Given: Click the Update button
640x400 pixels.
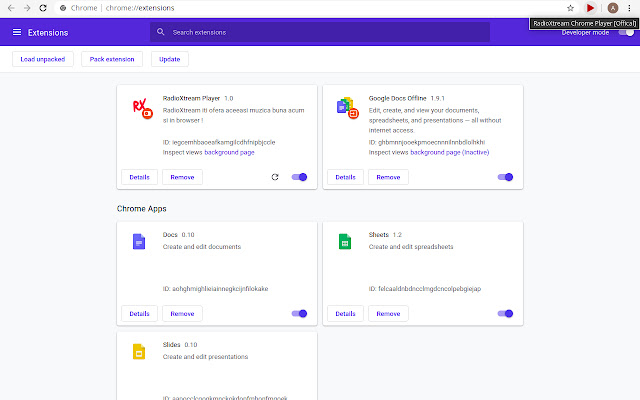Looking at the screenshot, I should (169, 59).
